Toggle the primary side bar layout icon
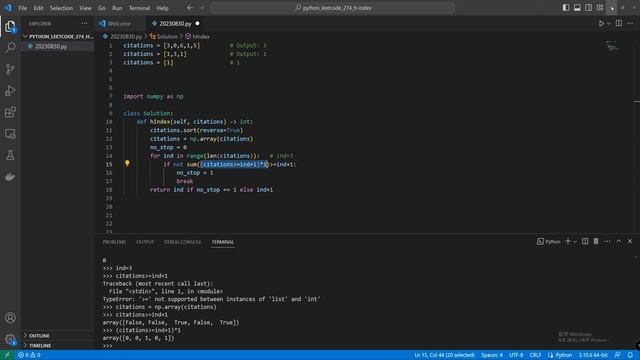The height and width of the screenshot is (360, 640). [566, 8]
